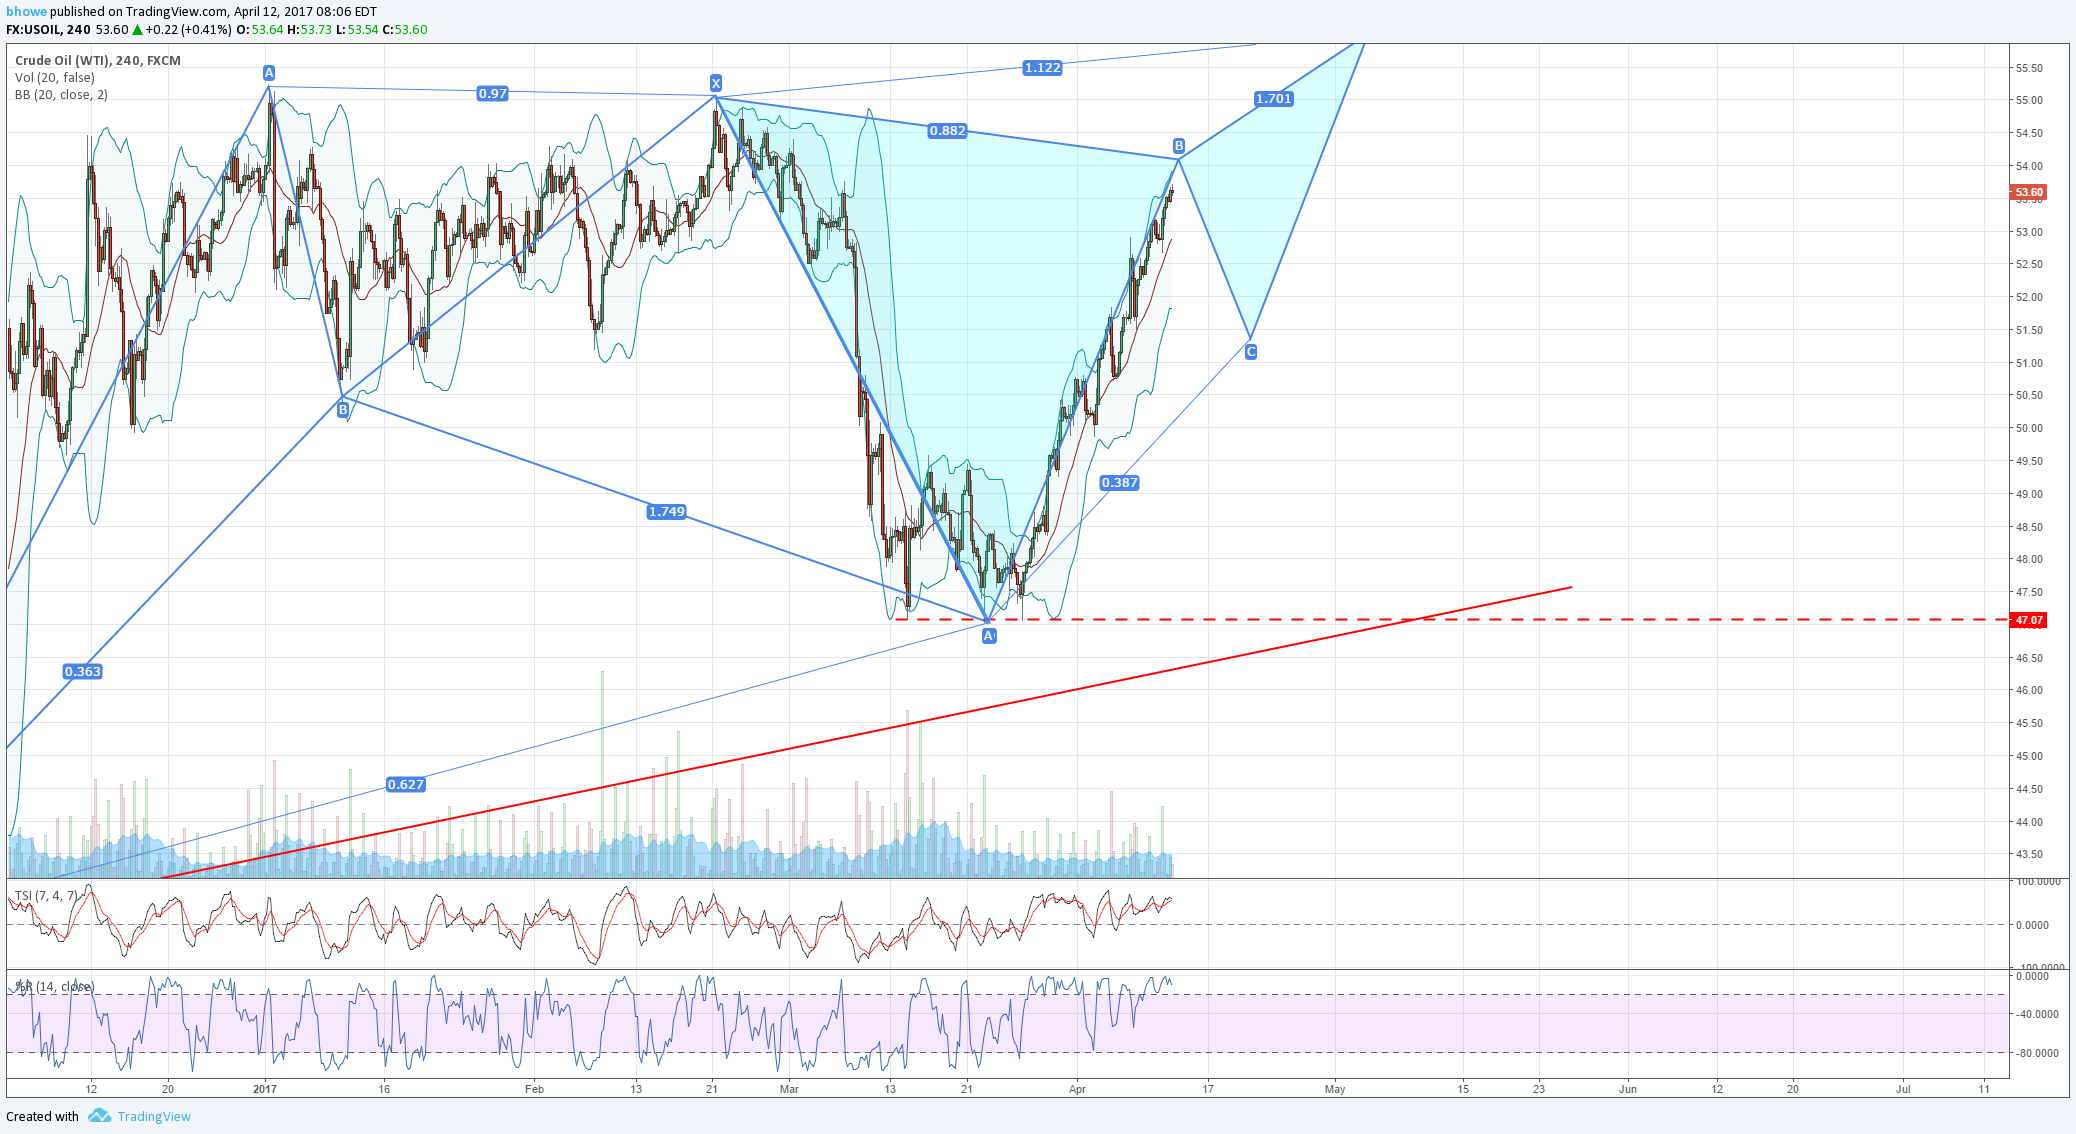Select the 0.882 ratio label
Screen dimensions: 2076x1134
947,131
